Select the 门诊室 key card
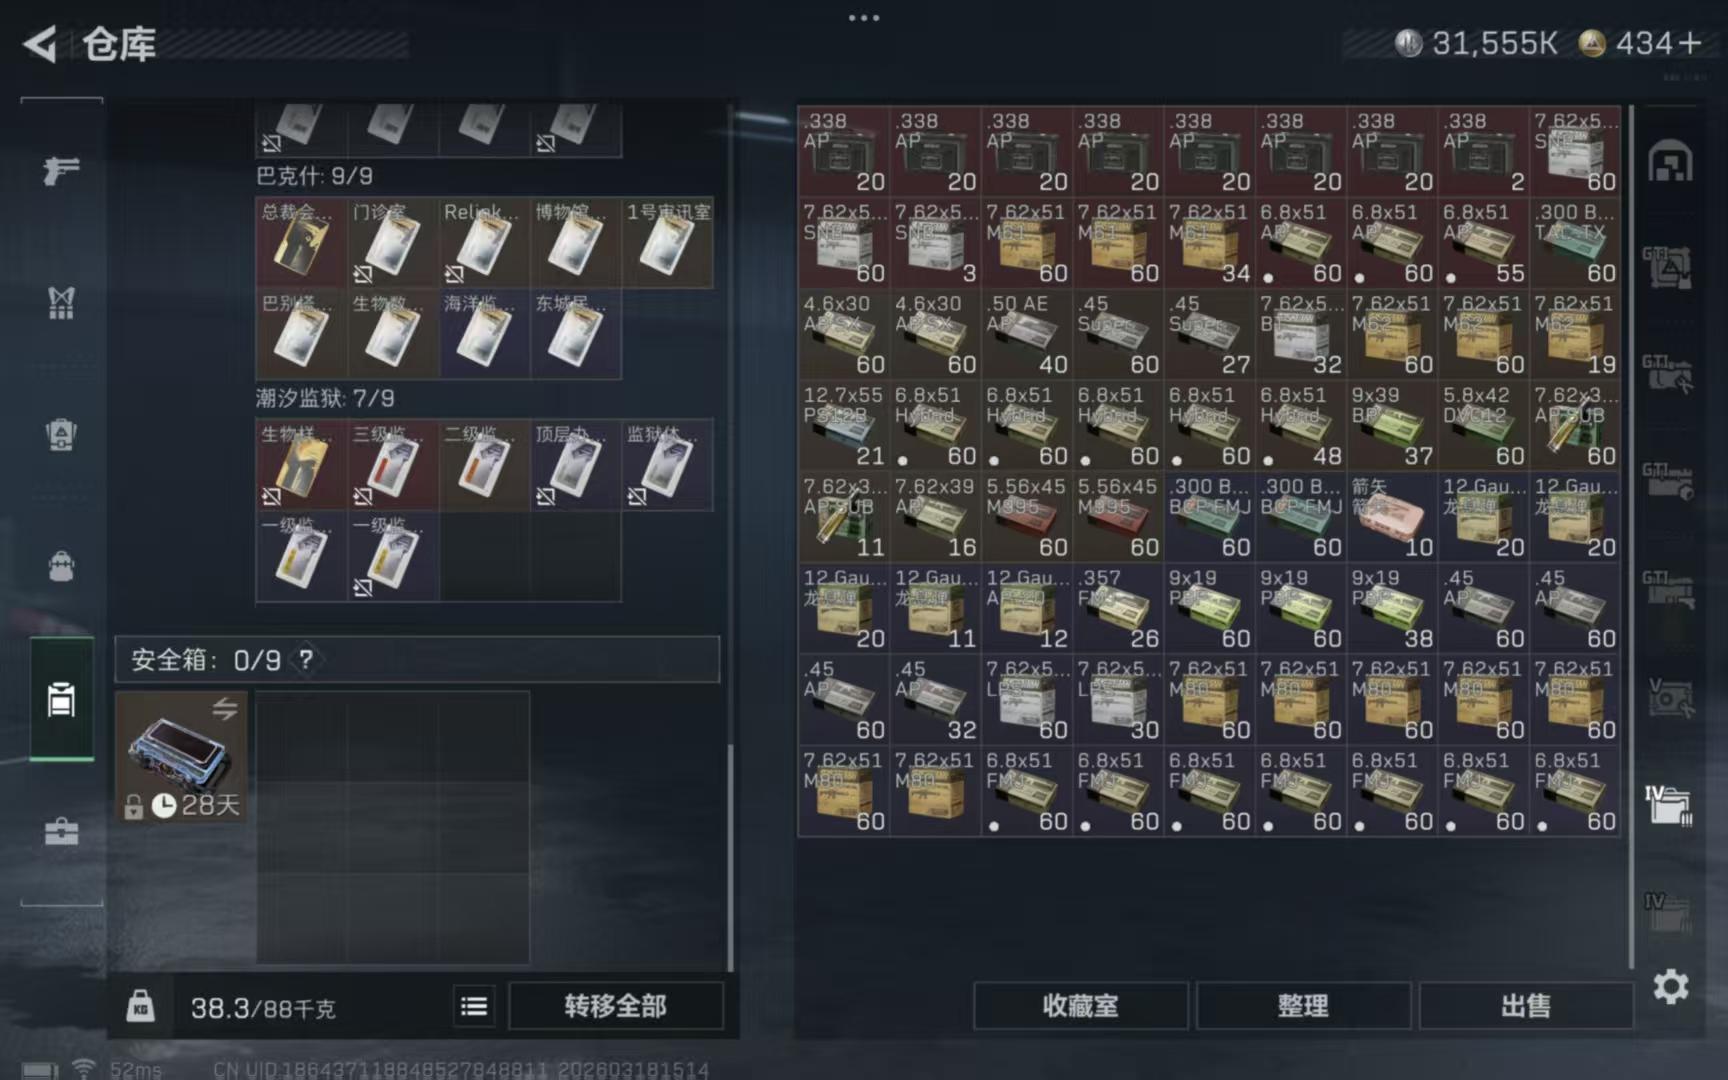 pyautogui.click(x=392, y=243)
